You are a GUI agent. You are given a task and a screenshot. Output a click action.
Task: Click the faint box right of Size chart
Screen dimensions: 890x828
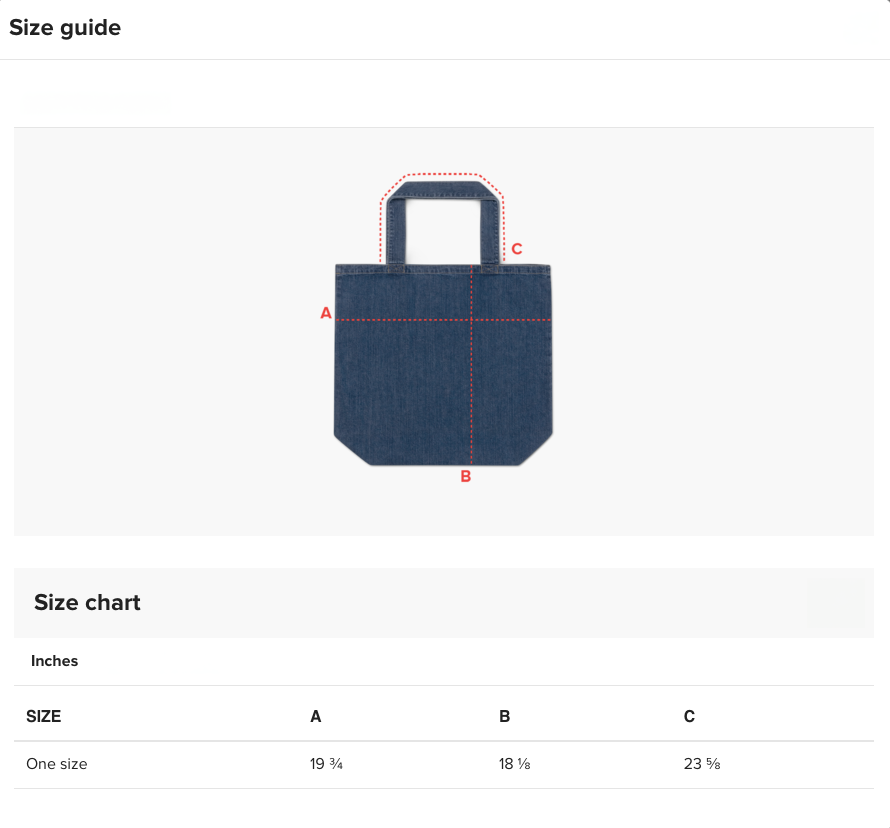point(837,603)
